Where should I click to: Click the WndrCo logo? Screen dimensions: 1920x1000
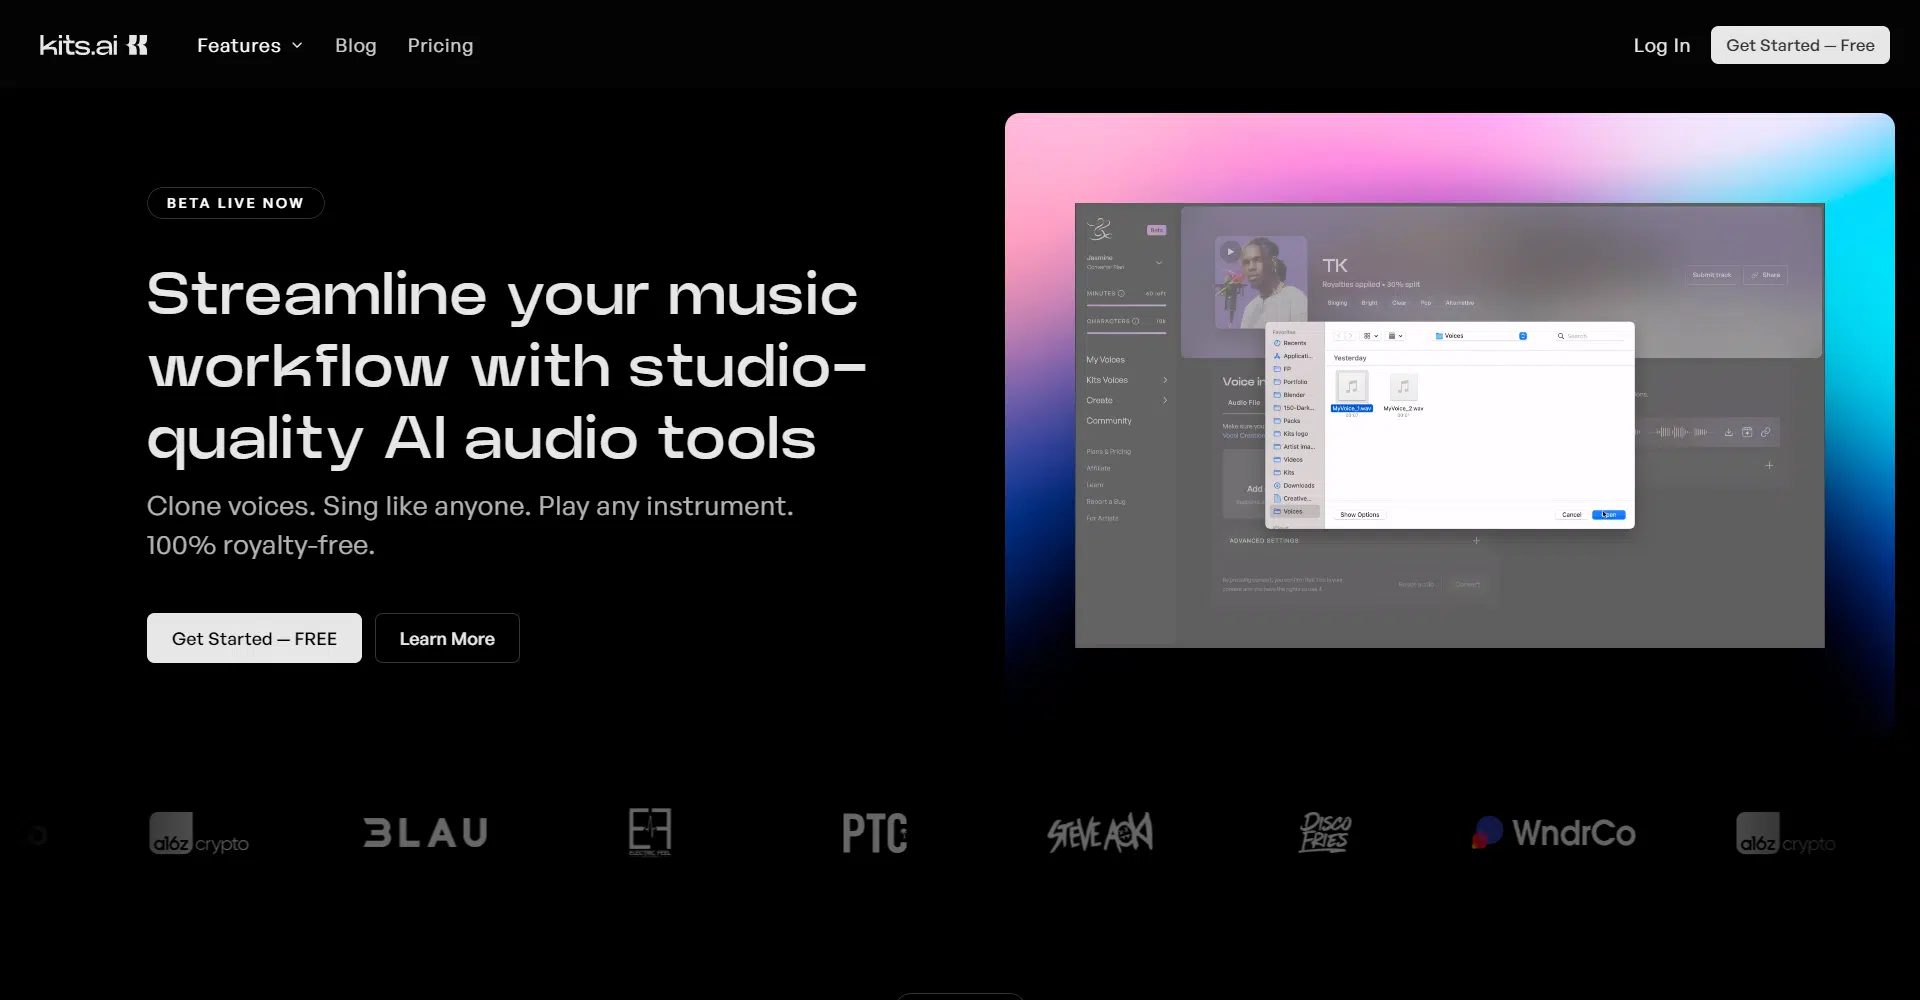point(1553,833)
